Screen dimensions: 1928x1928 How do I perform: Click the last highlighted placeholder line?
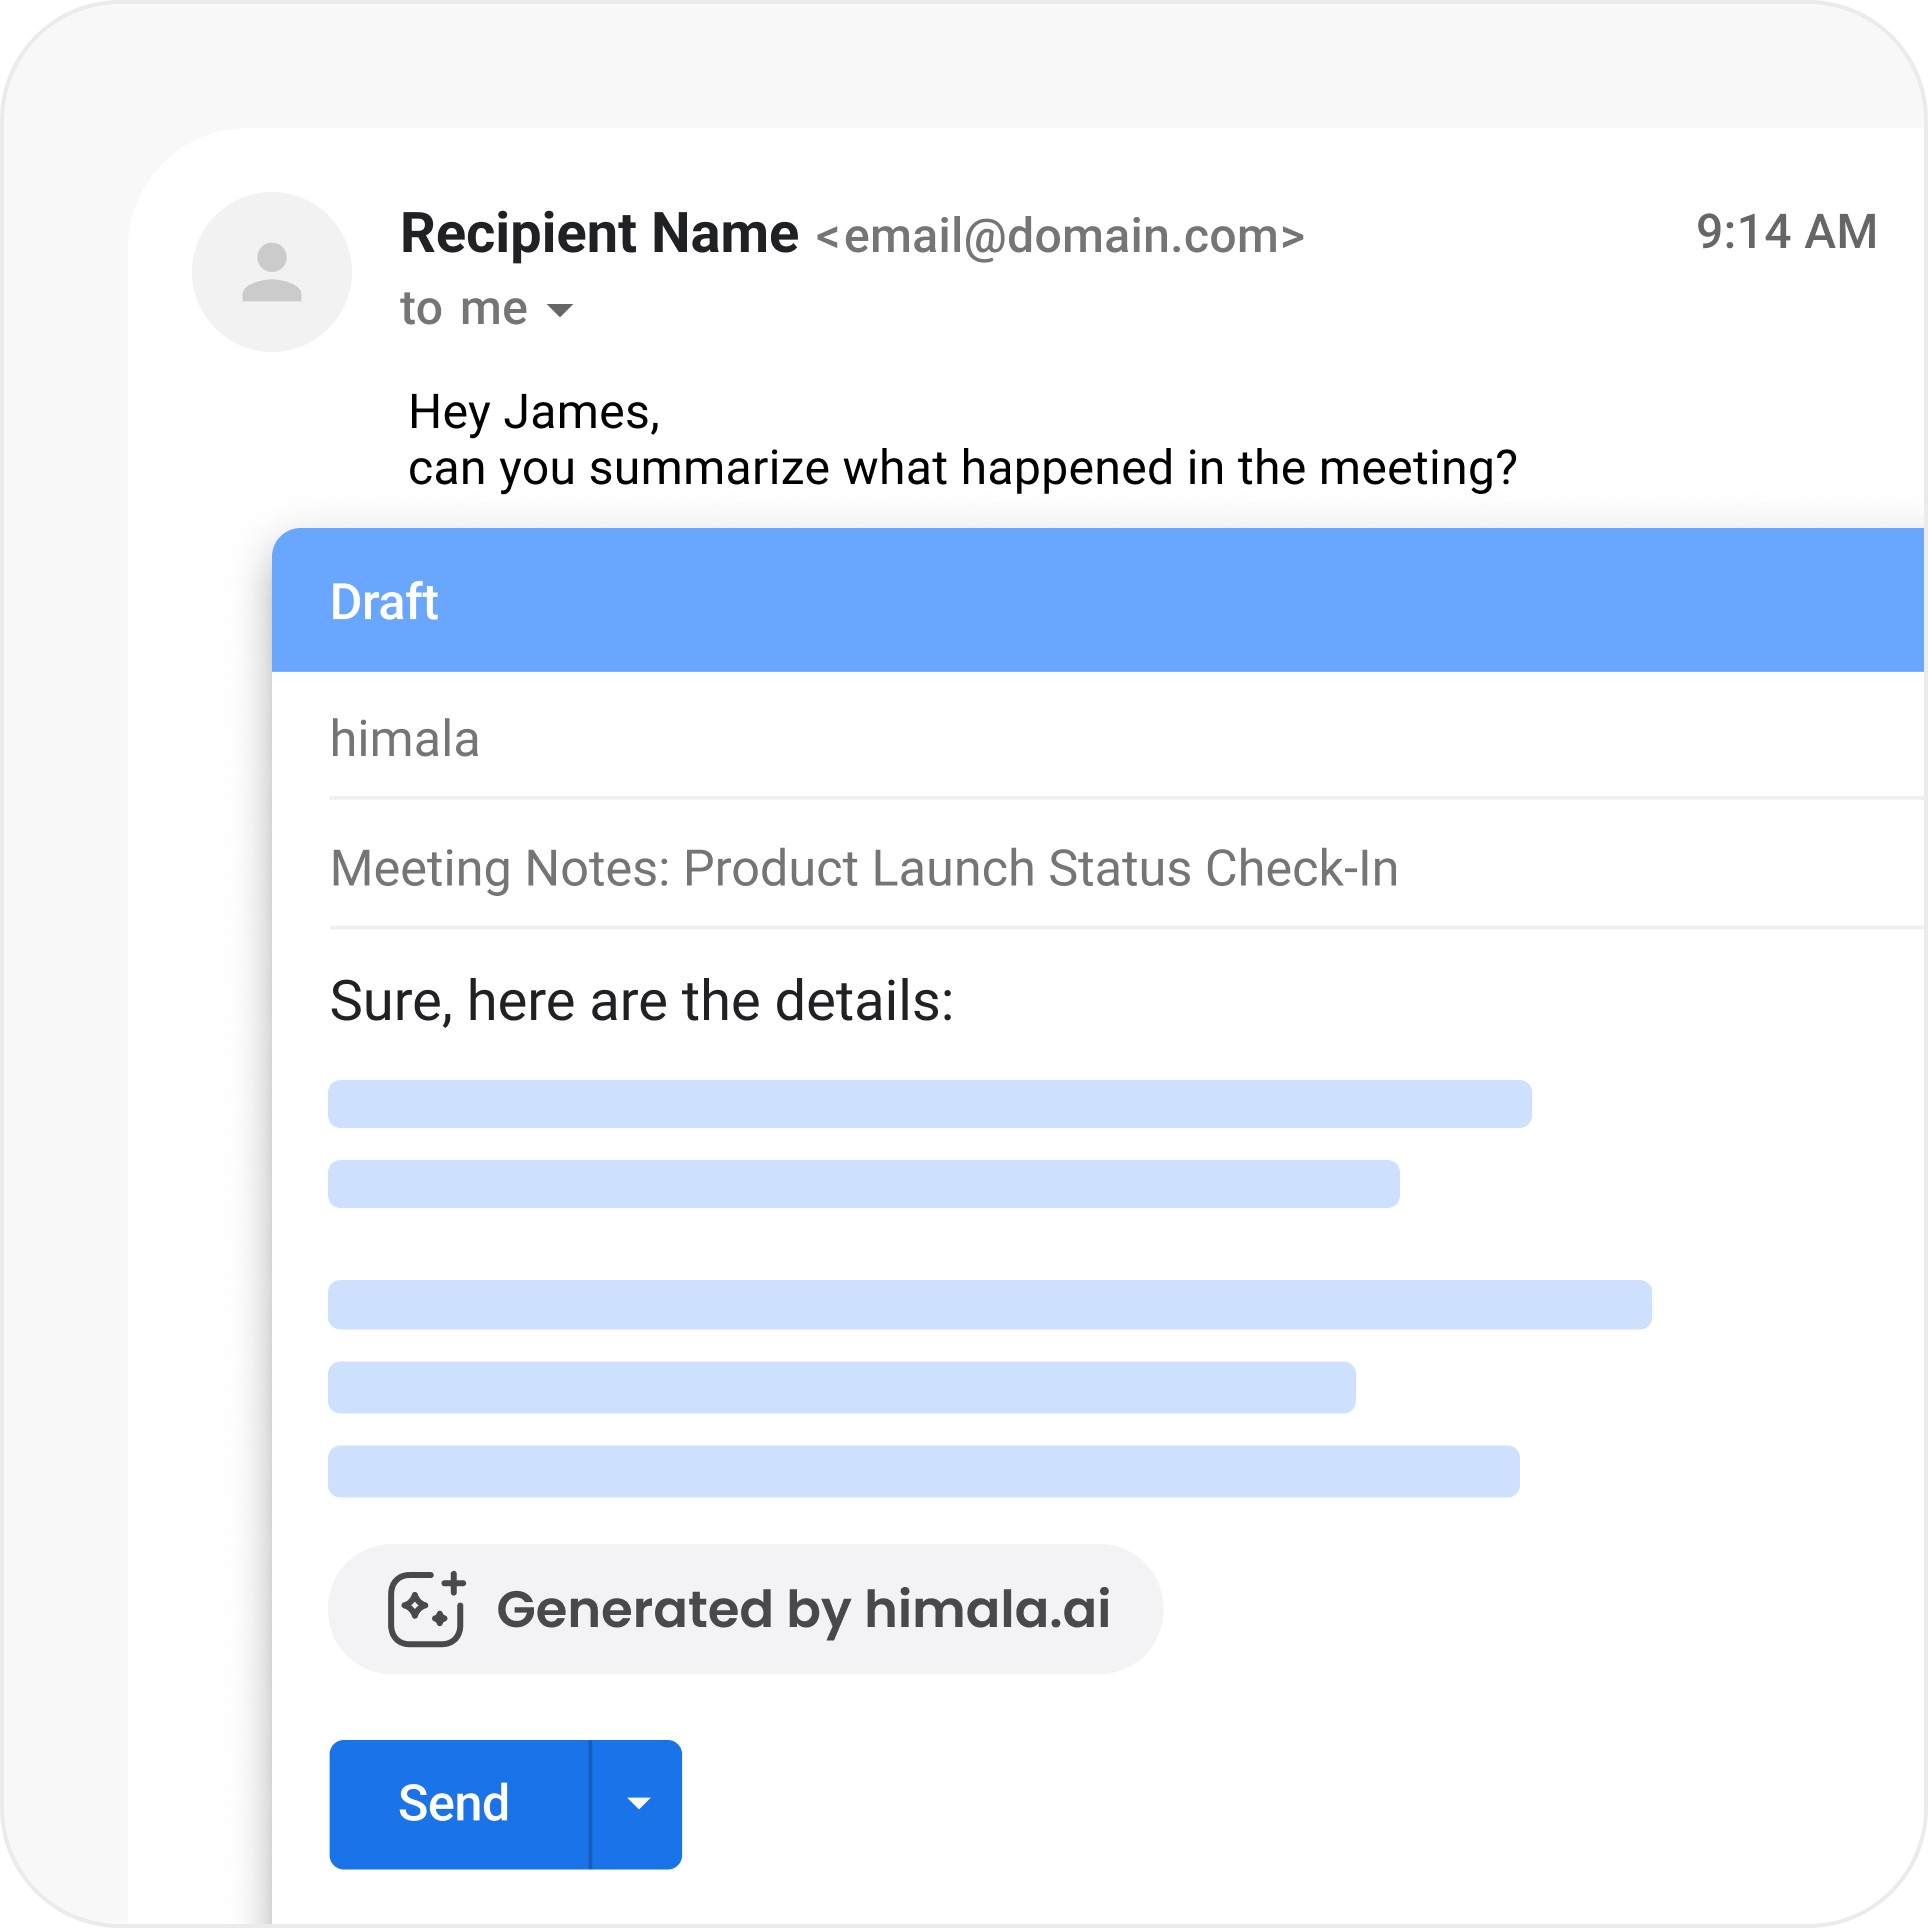click(923, 1471)
